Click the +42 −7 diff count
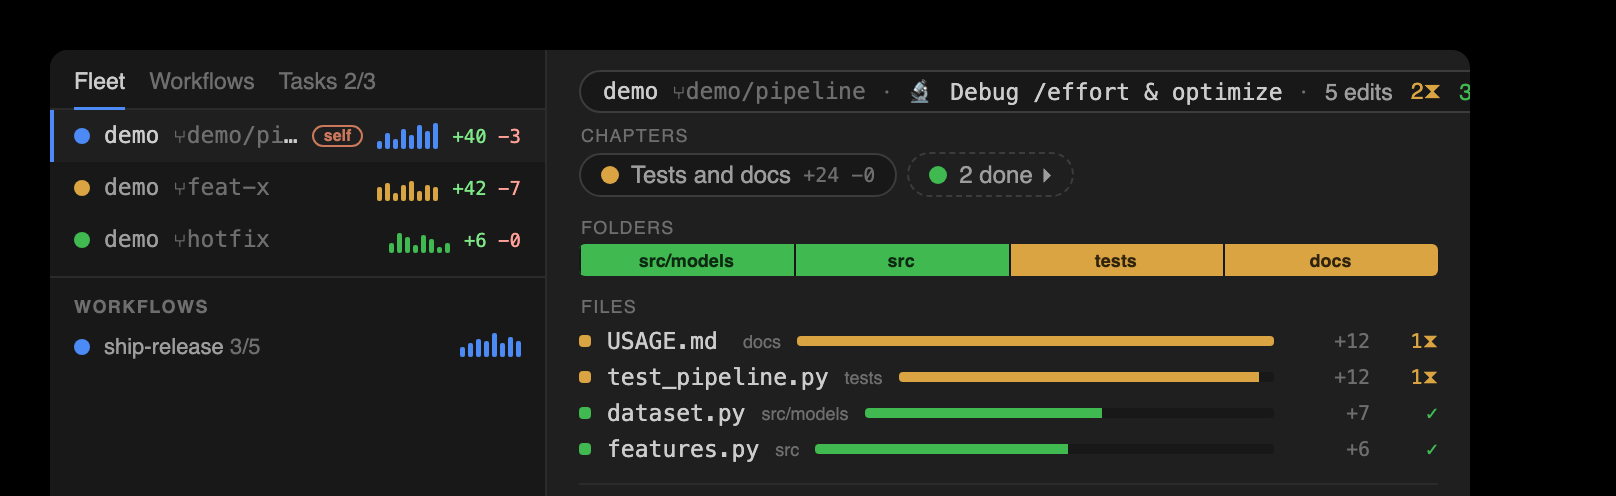Screen dimensions: 1616x496 click(486, 188)
